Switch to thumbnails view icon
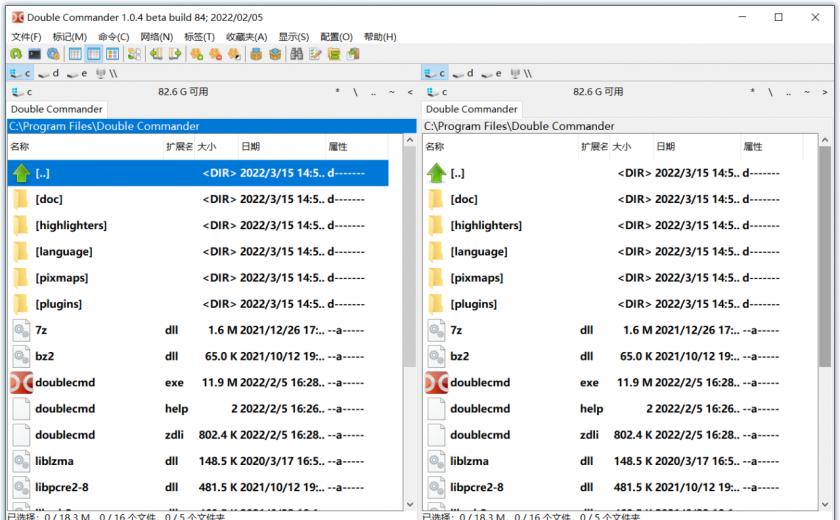The width and height of the screenshot is (840, 520). click(112, 54)
